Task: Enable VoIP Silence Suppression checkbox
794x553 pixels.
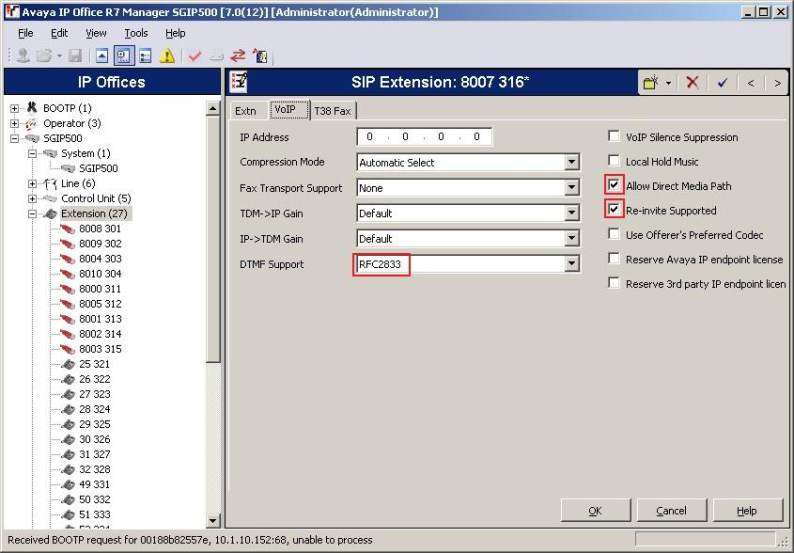Action: click(x=614, y=137)
